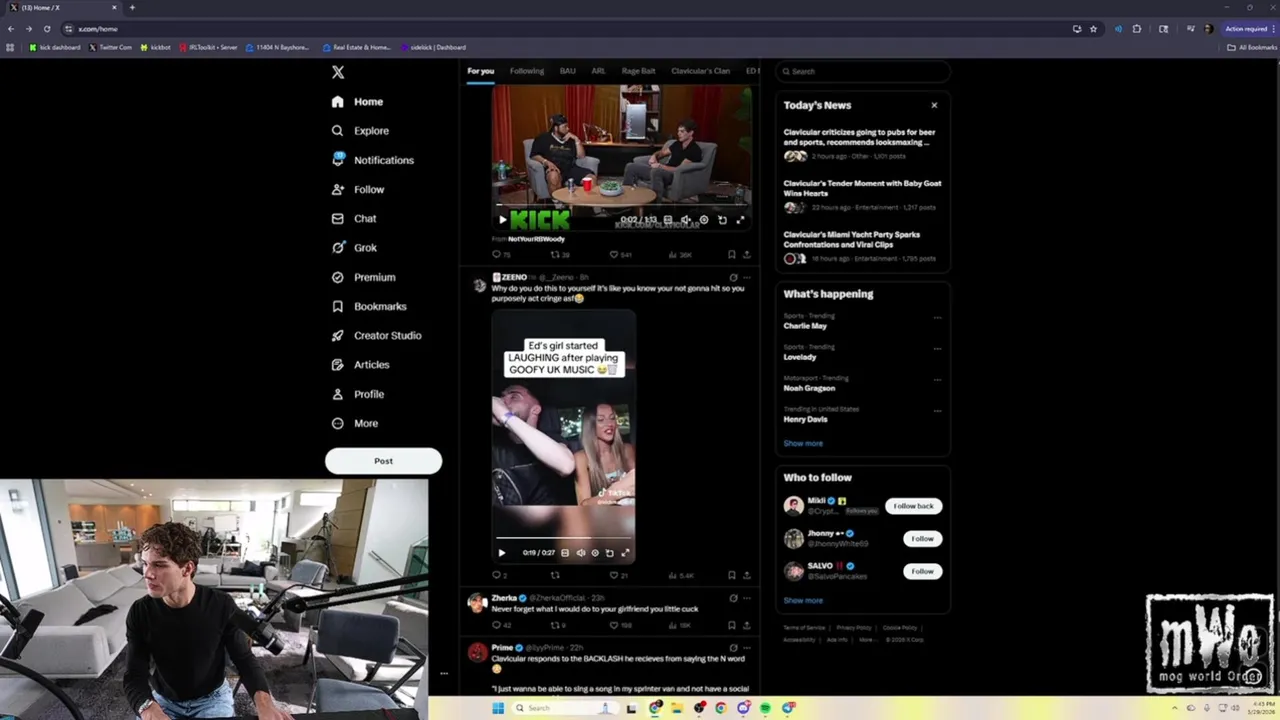Open Chat from the sidebar

point(354,218)
